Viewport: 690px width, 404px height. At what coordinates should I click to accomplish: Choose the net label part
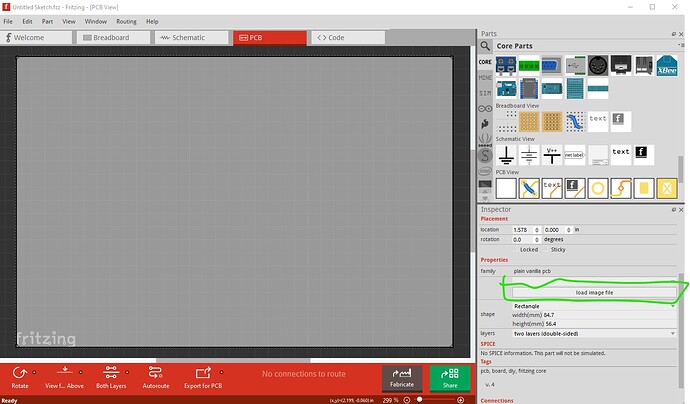575,155
